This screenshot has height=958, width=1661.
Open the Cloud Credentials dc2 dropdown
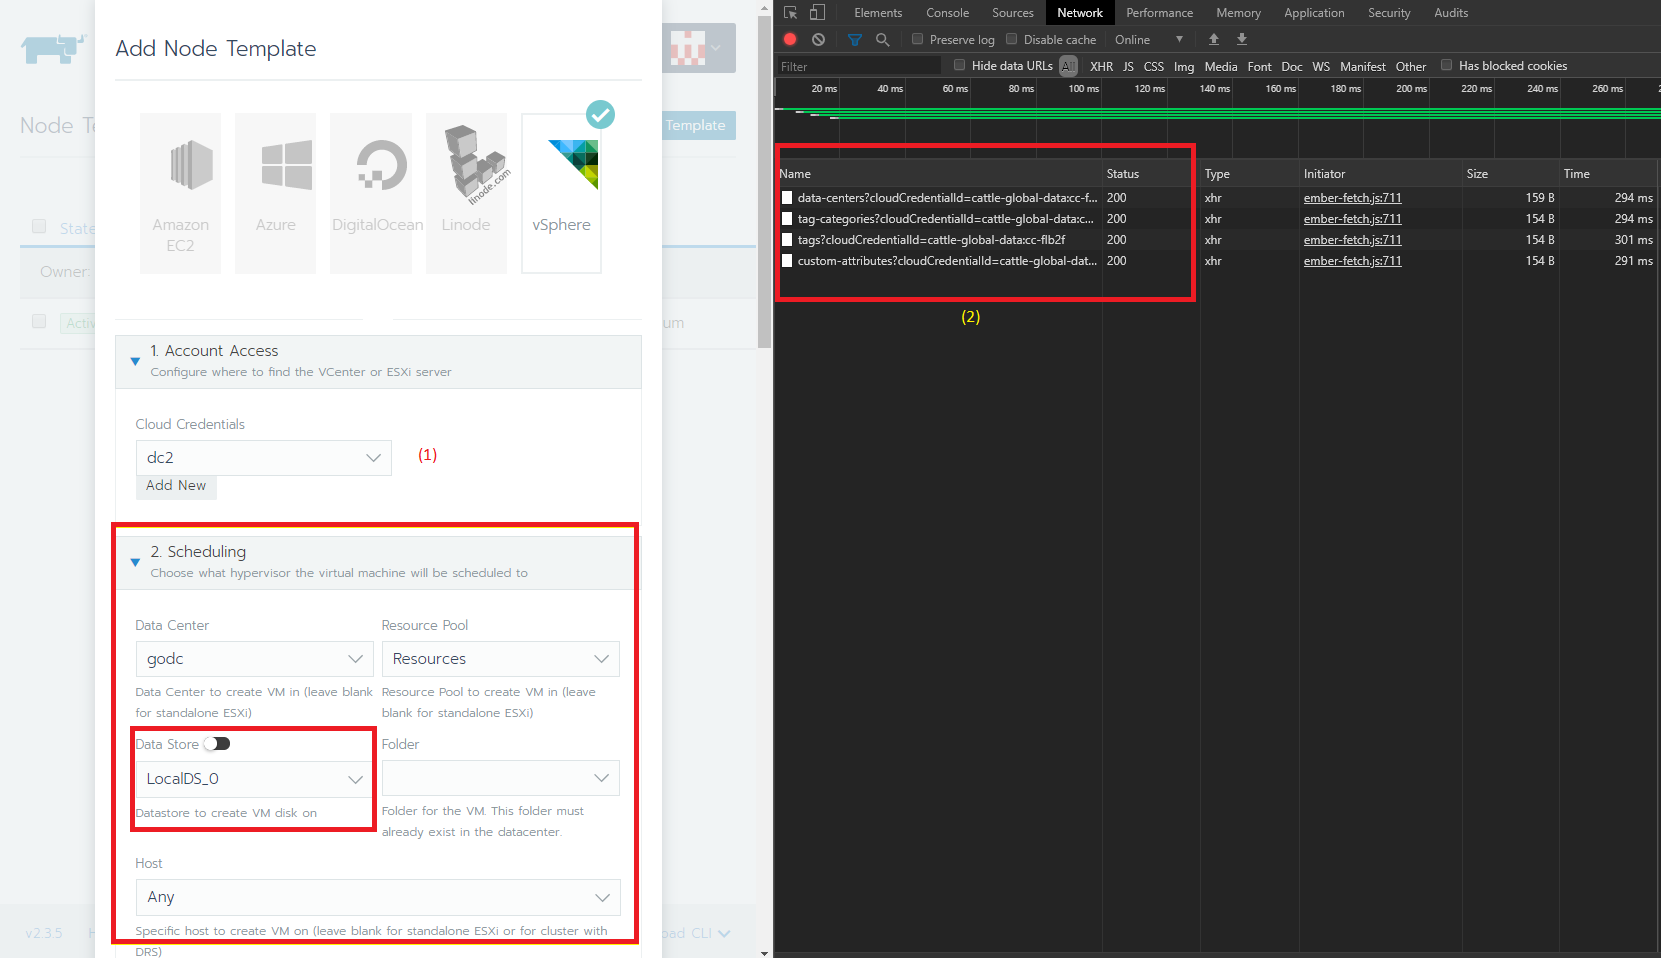pyautogui.click(x=263, y=457)
